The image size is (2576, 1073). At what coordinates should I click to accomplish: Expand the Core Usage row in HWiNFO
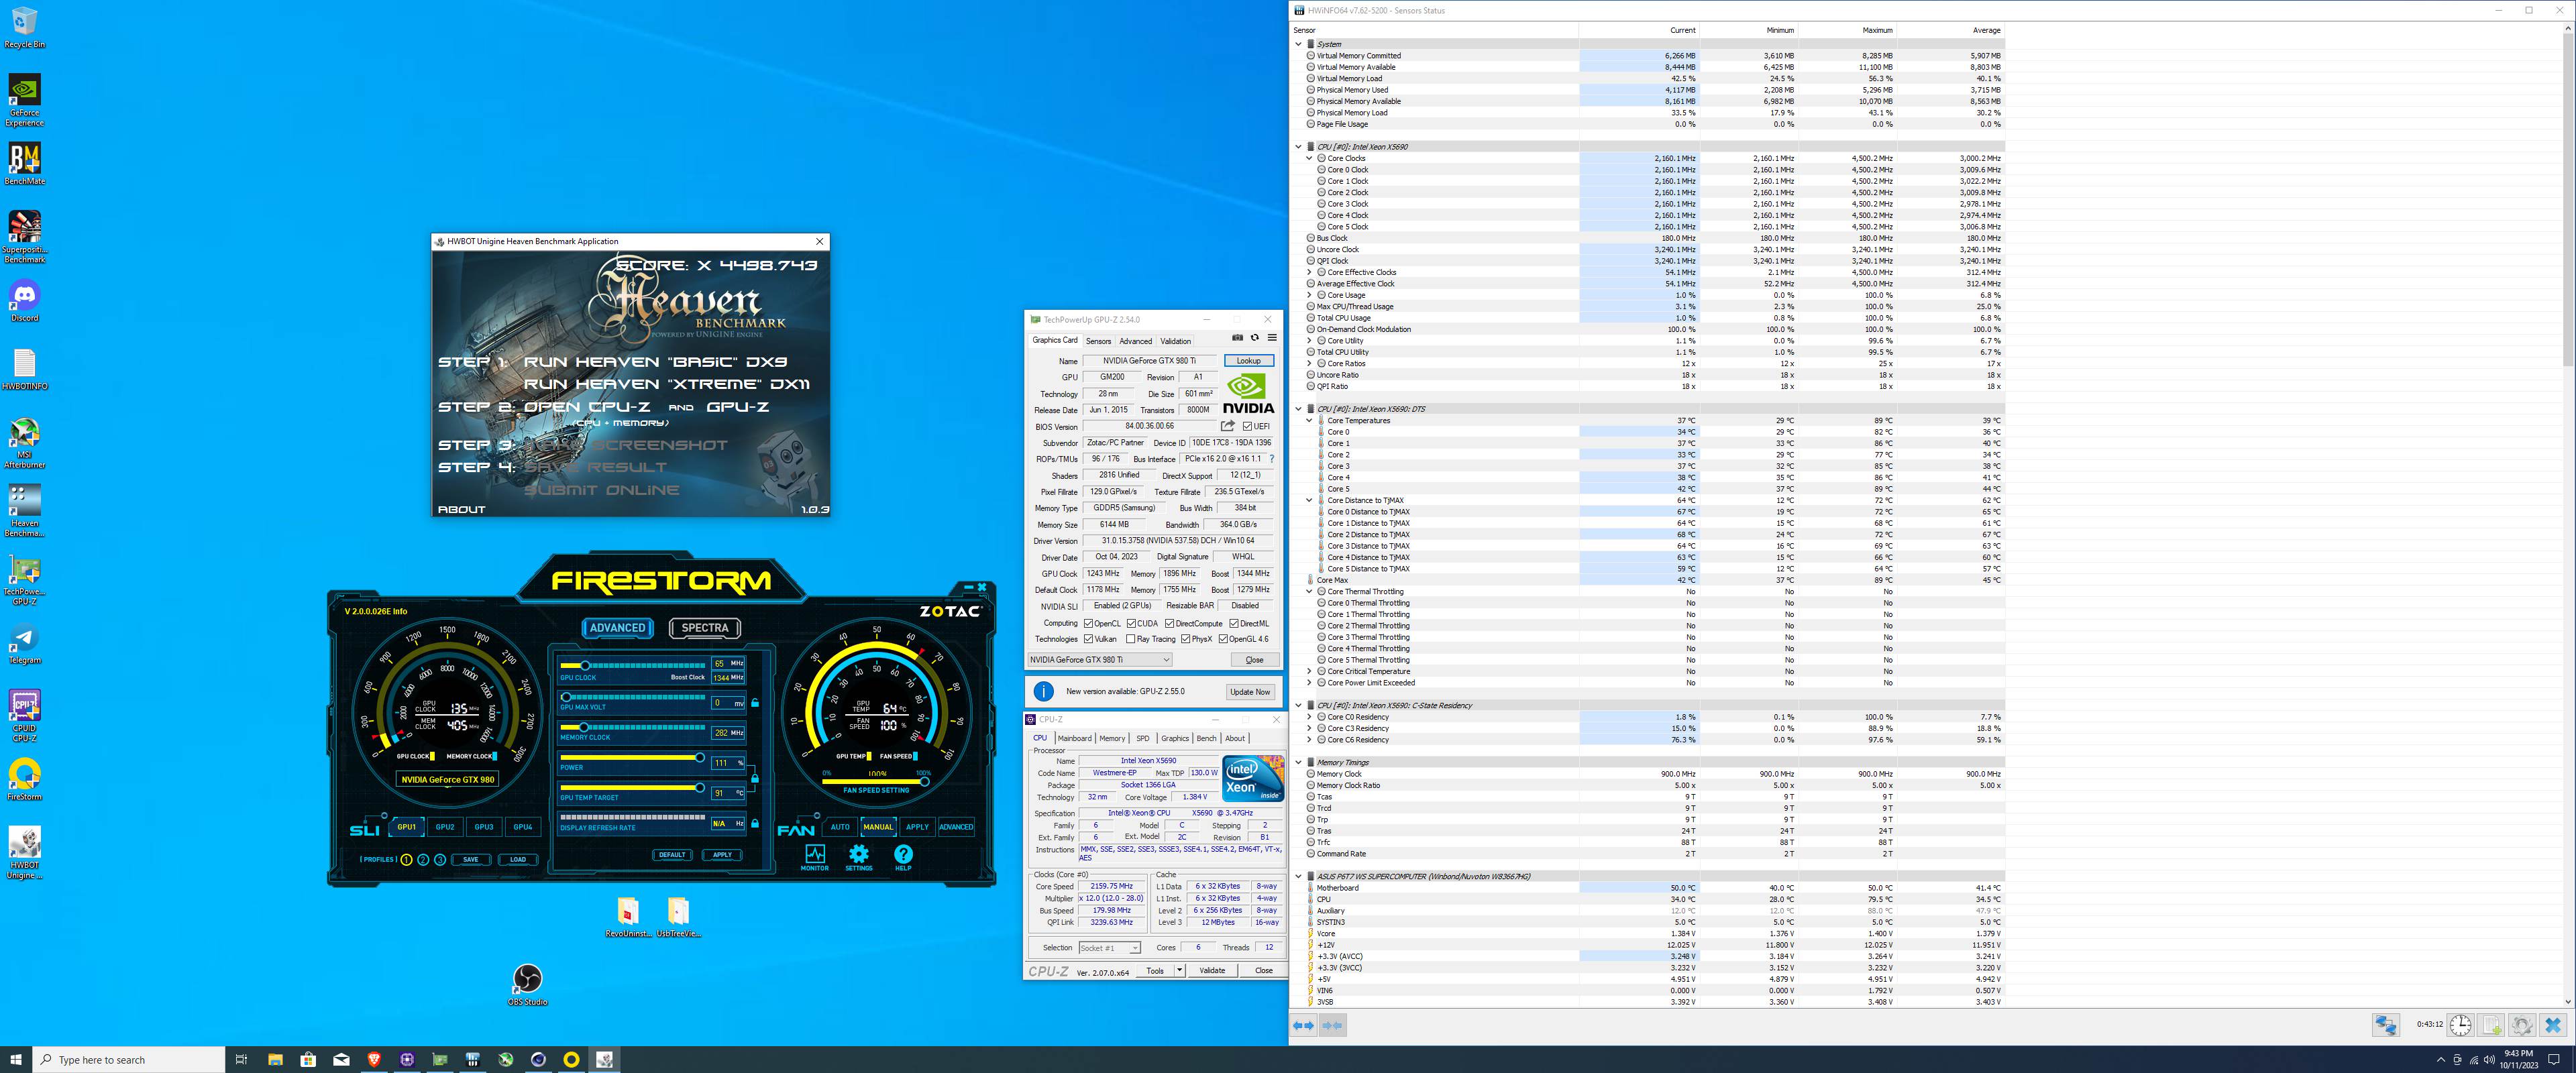(x=1309, y=295)
